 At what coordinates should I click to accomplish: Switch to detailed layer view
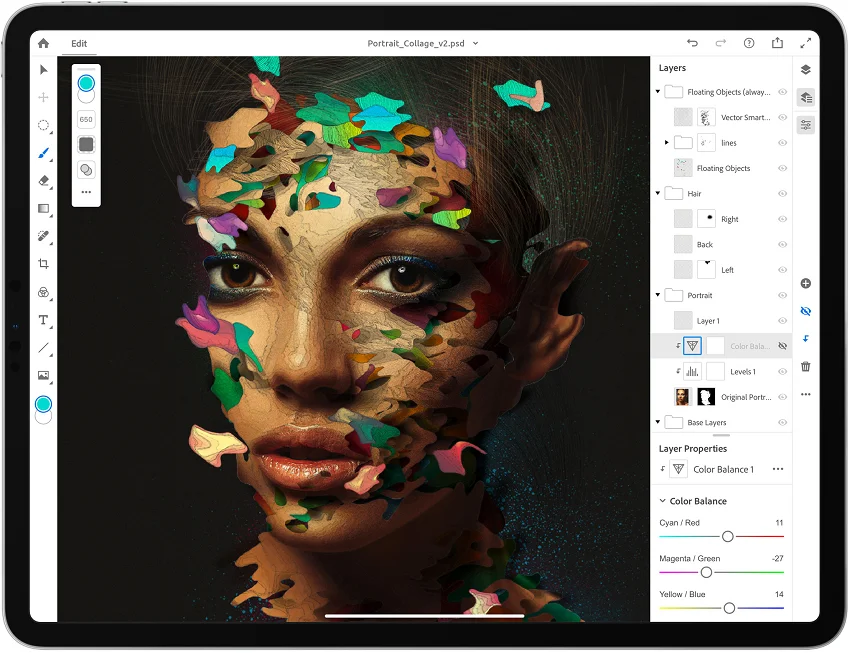point(806,98)
